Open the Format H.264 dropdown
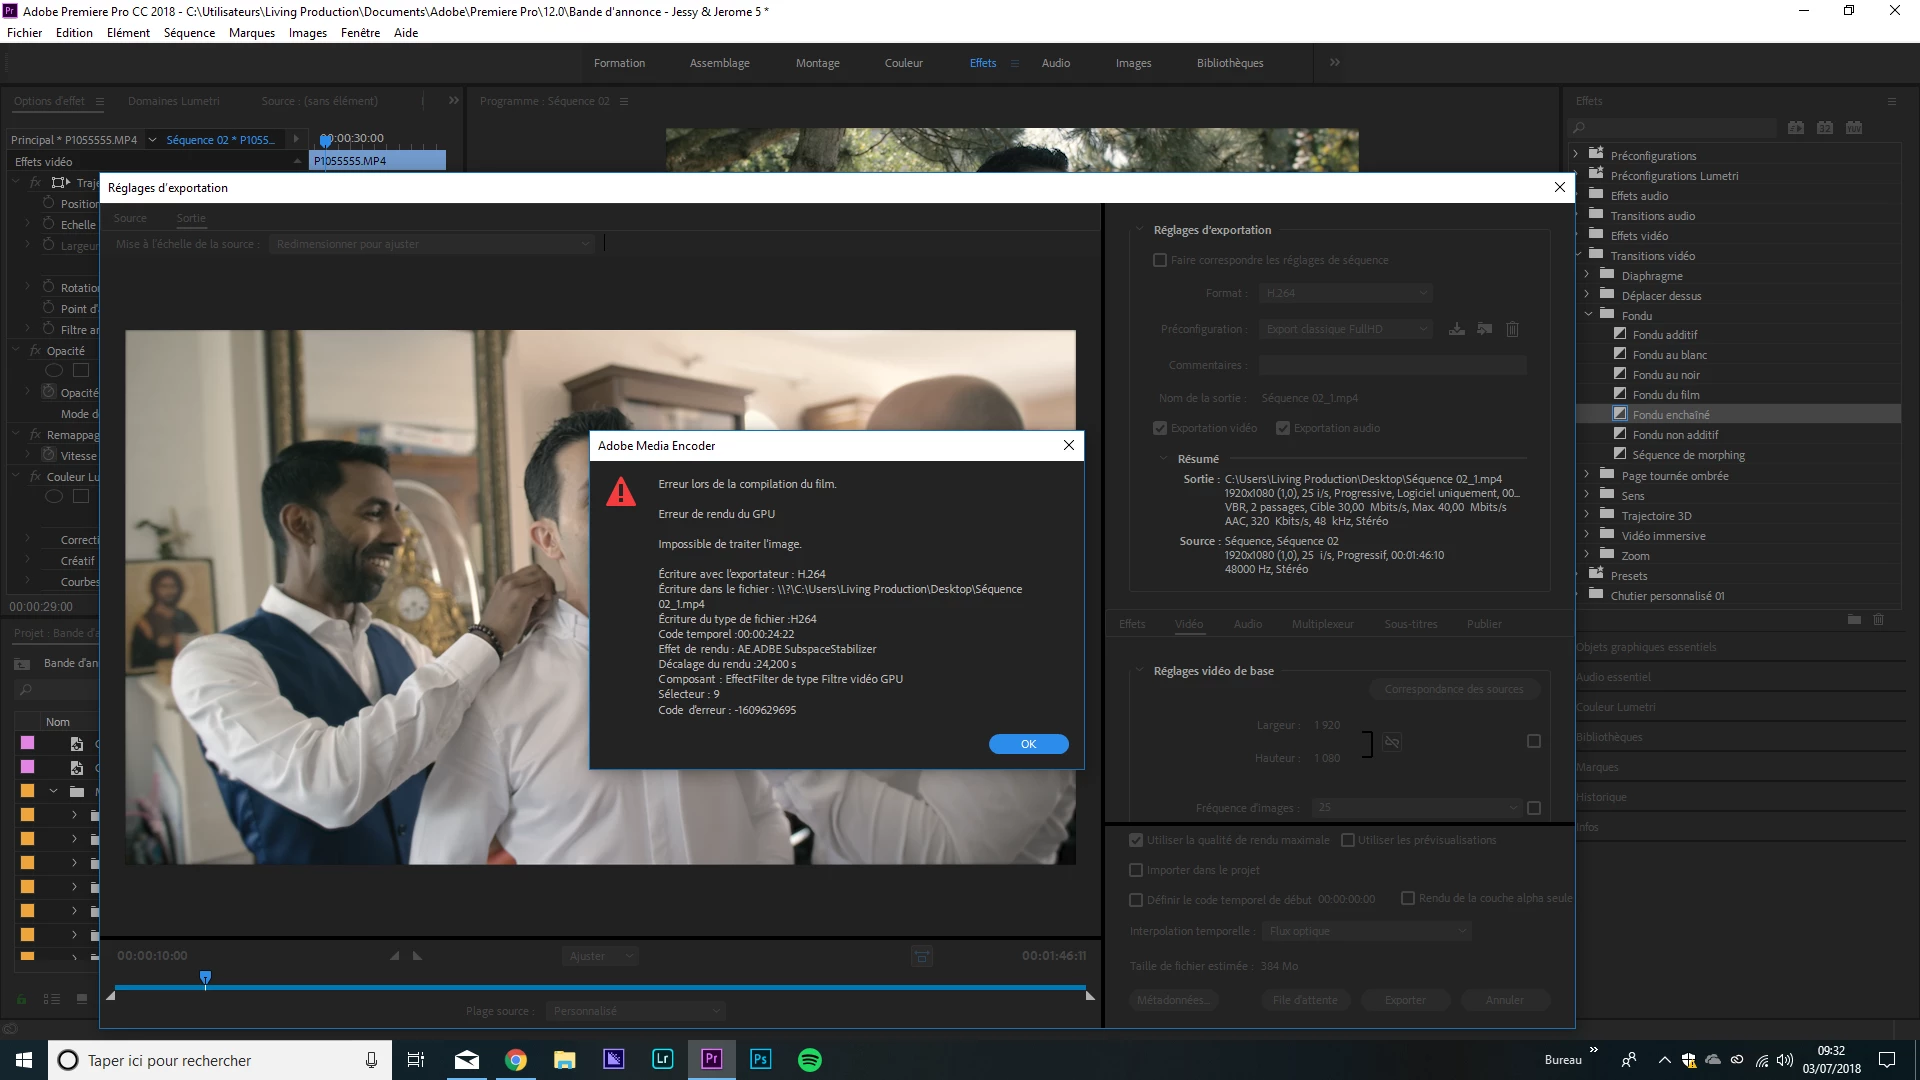The height and width of the screenshot is (1080, 1920). pyautogui.click(x=1345, y=293)
